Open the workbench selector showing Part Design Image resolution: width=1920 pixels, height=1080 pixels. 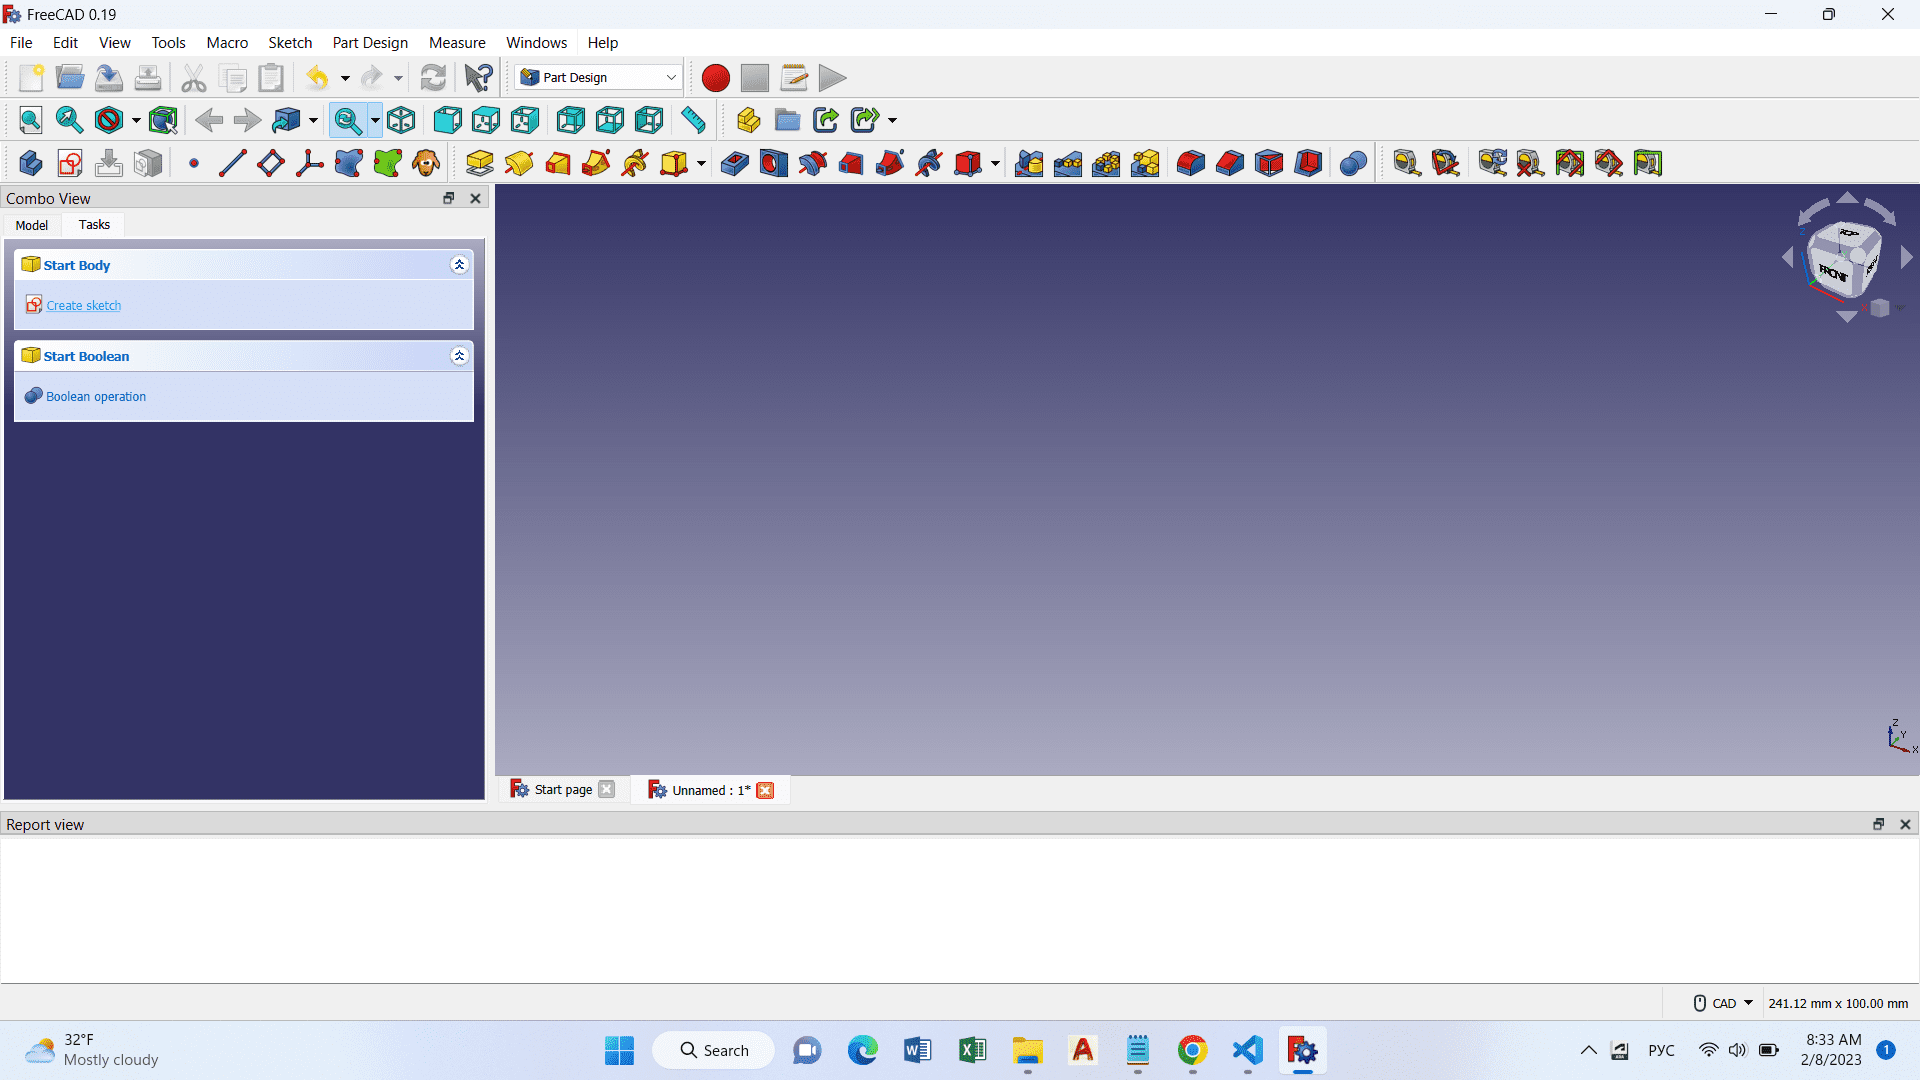[x=597, y=77]
